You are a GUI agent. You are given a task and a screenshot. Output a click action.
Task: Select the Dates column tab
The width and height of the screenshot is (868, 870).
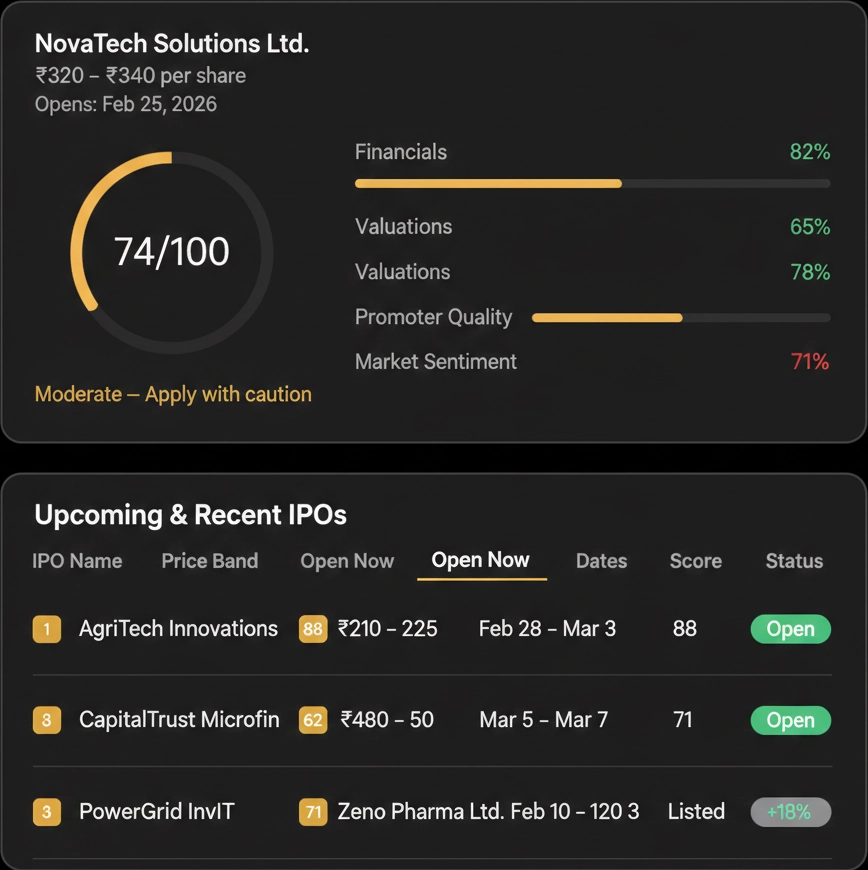coord(601,561)
